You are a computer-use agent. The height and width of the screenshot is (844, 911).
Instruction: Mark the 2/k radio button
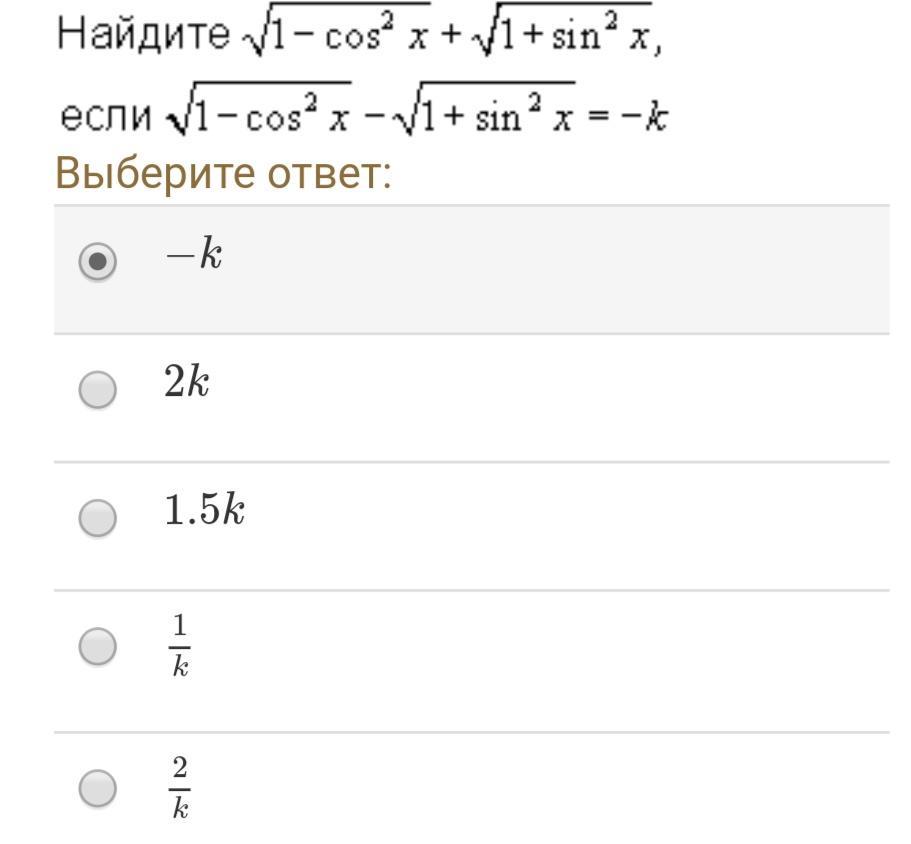pos(97,789)
